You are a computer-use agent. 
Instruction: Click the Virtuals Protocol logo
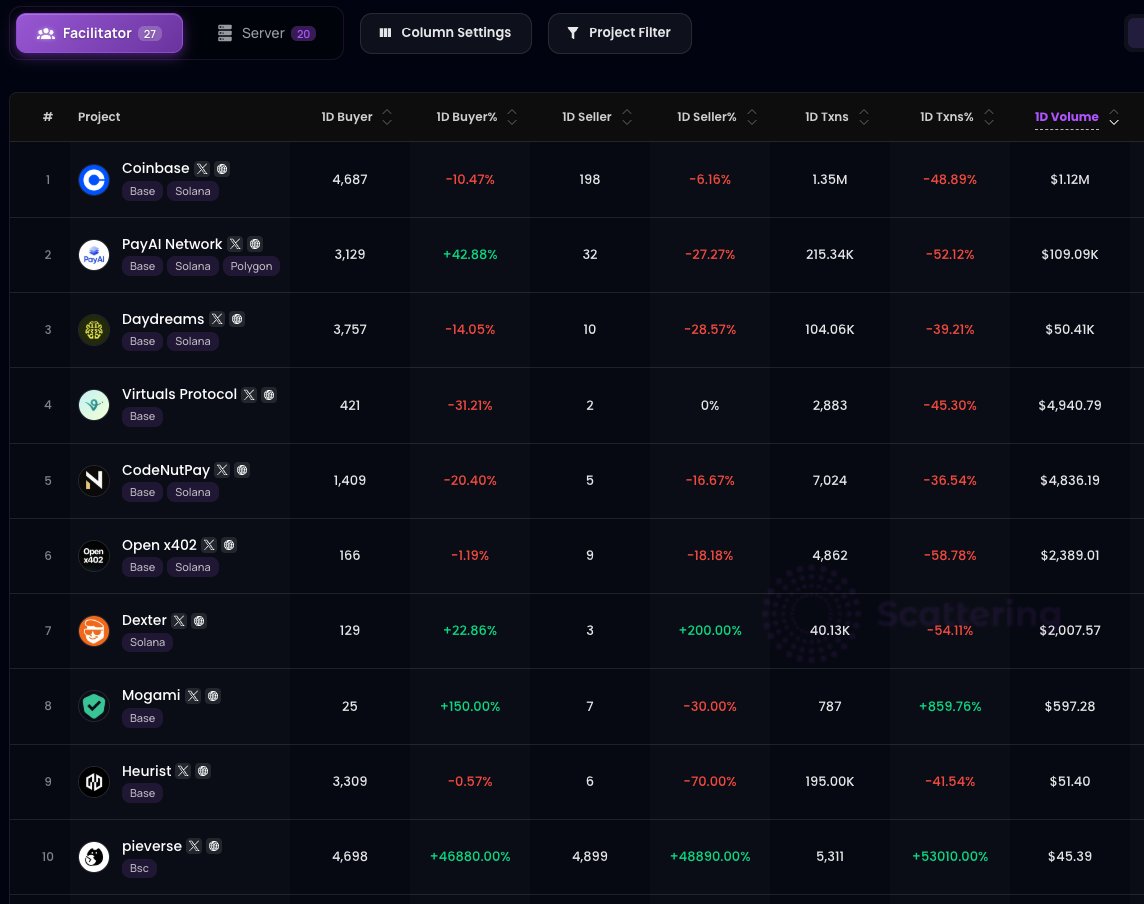pyautogui.click(x=94, y=405)
